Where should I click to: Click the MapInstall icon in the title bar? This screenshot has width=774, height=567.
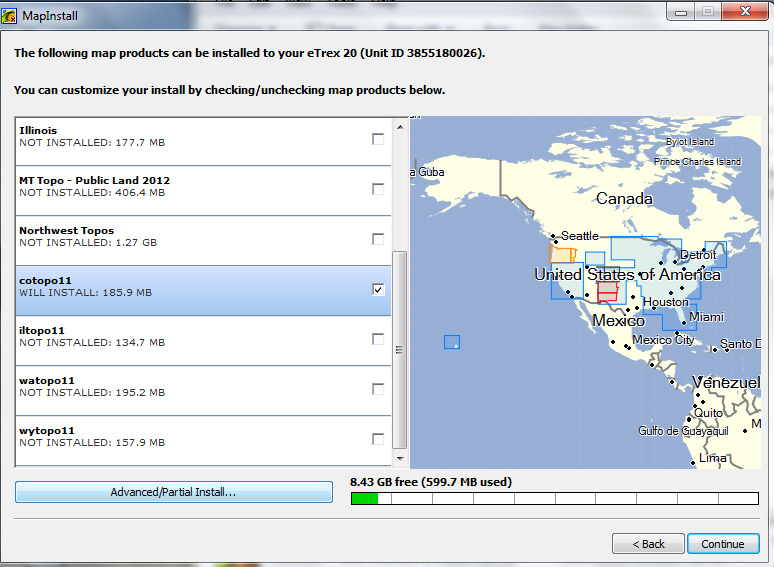(x=11, y=14)
